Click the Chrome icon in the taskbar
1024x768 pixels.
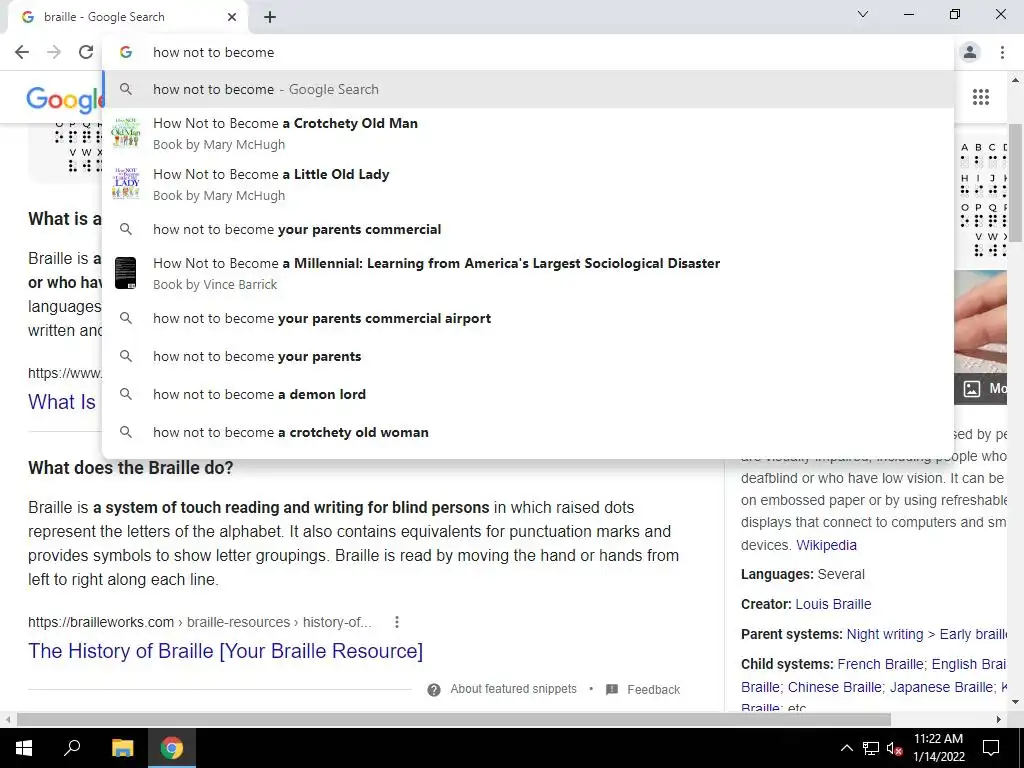172,748
